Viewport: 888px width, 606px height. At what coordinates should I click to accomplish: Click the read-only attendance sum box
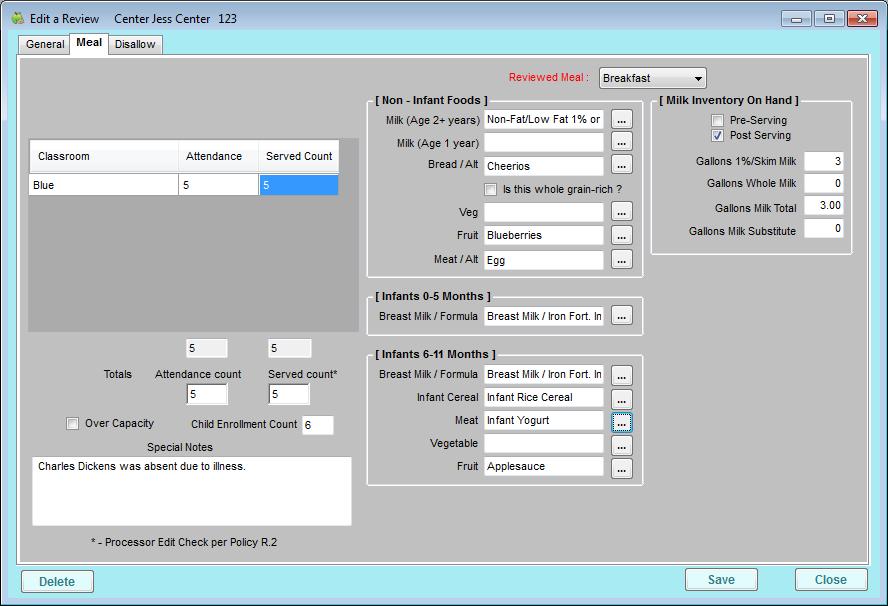[x=207, y=348]
